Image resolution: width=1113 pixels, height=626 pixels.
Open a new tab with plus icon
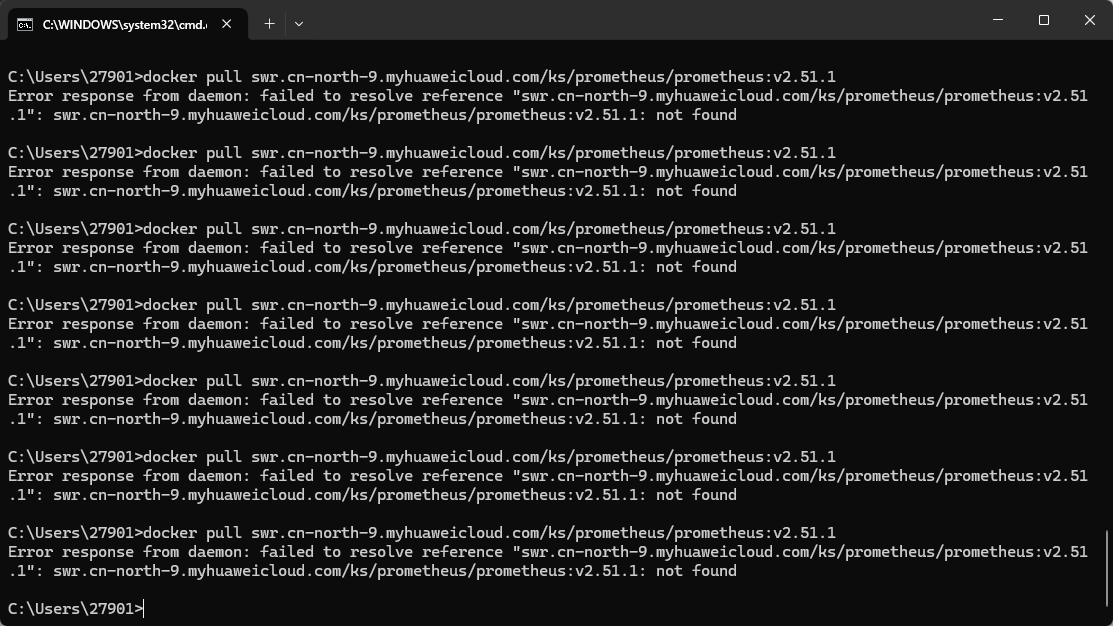pos(269,23)
